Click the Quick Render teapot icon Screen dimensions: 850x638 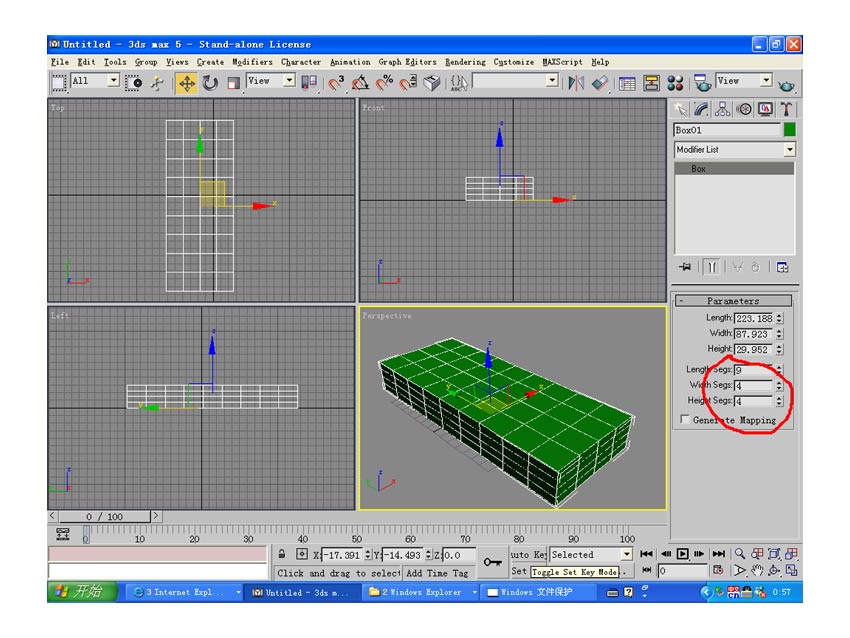(x=786, y=85)
